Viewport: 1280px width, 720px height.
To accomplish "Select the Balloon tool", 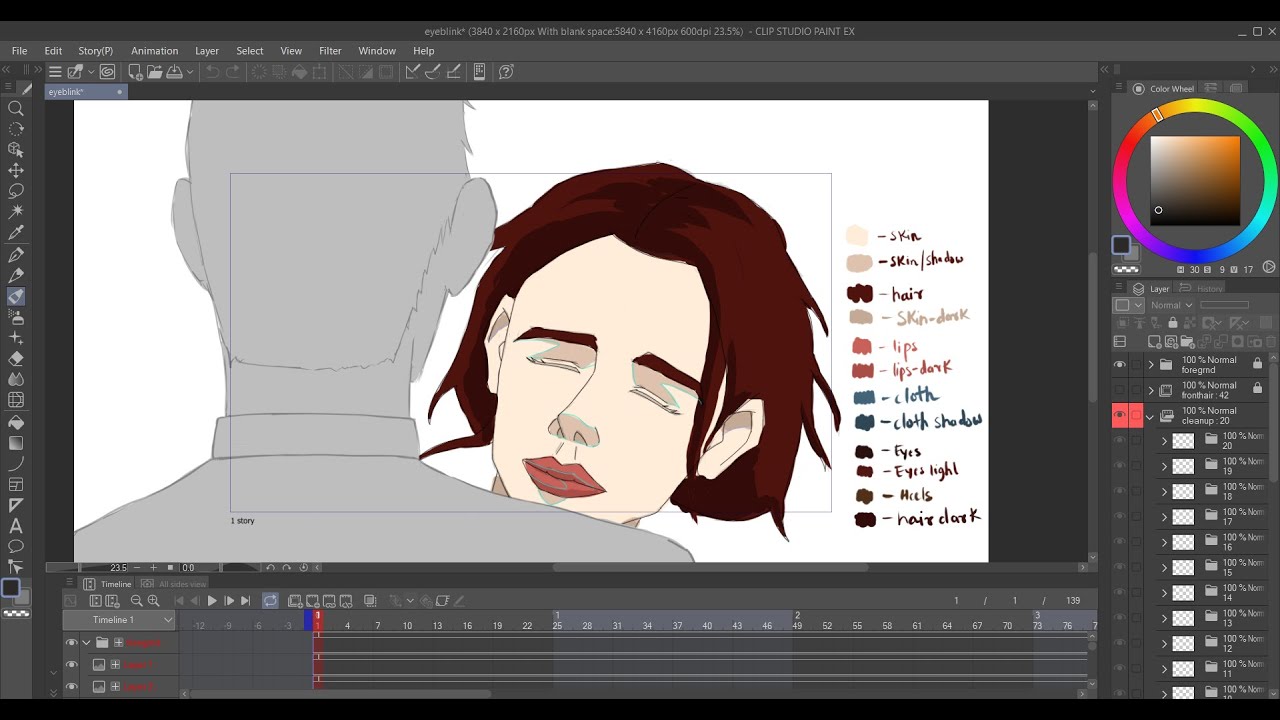I will (16, 547).
